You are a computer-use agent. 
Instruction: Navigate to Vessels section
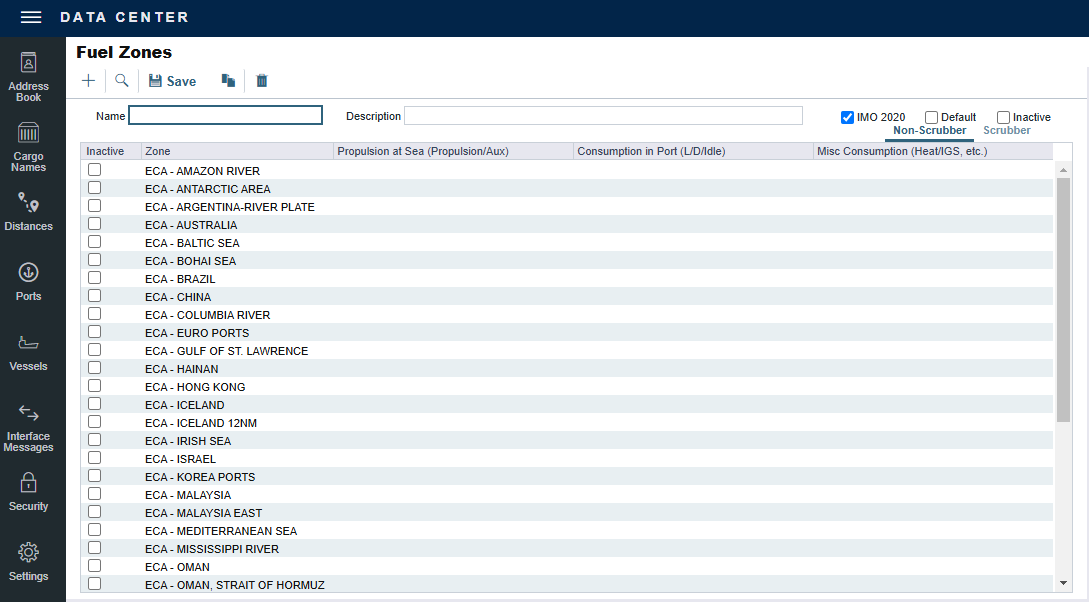(x=29, y=352)
